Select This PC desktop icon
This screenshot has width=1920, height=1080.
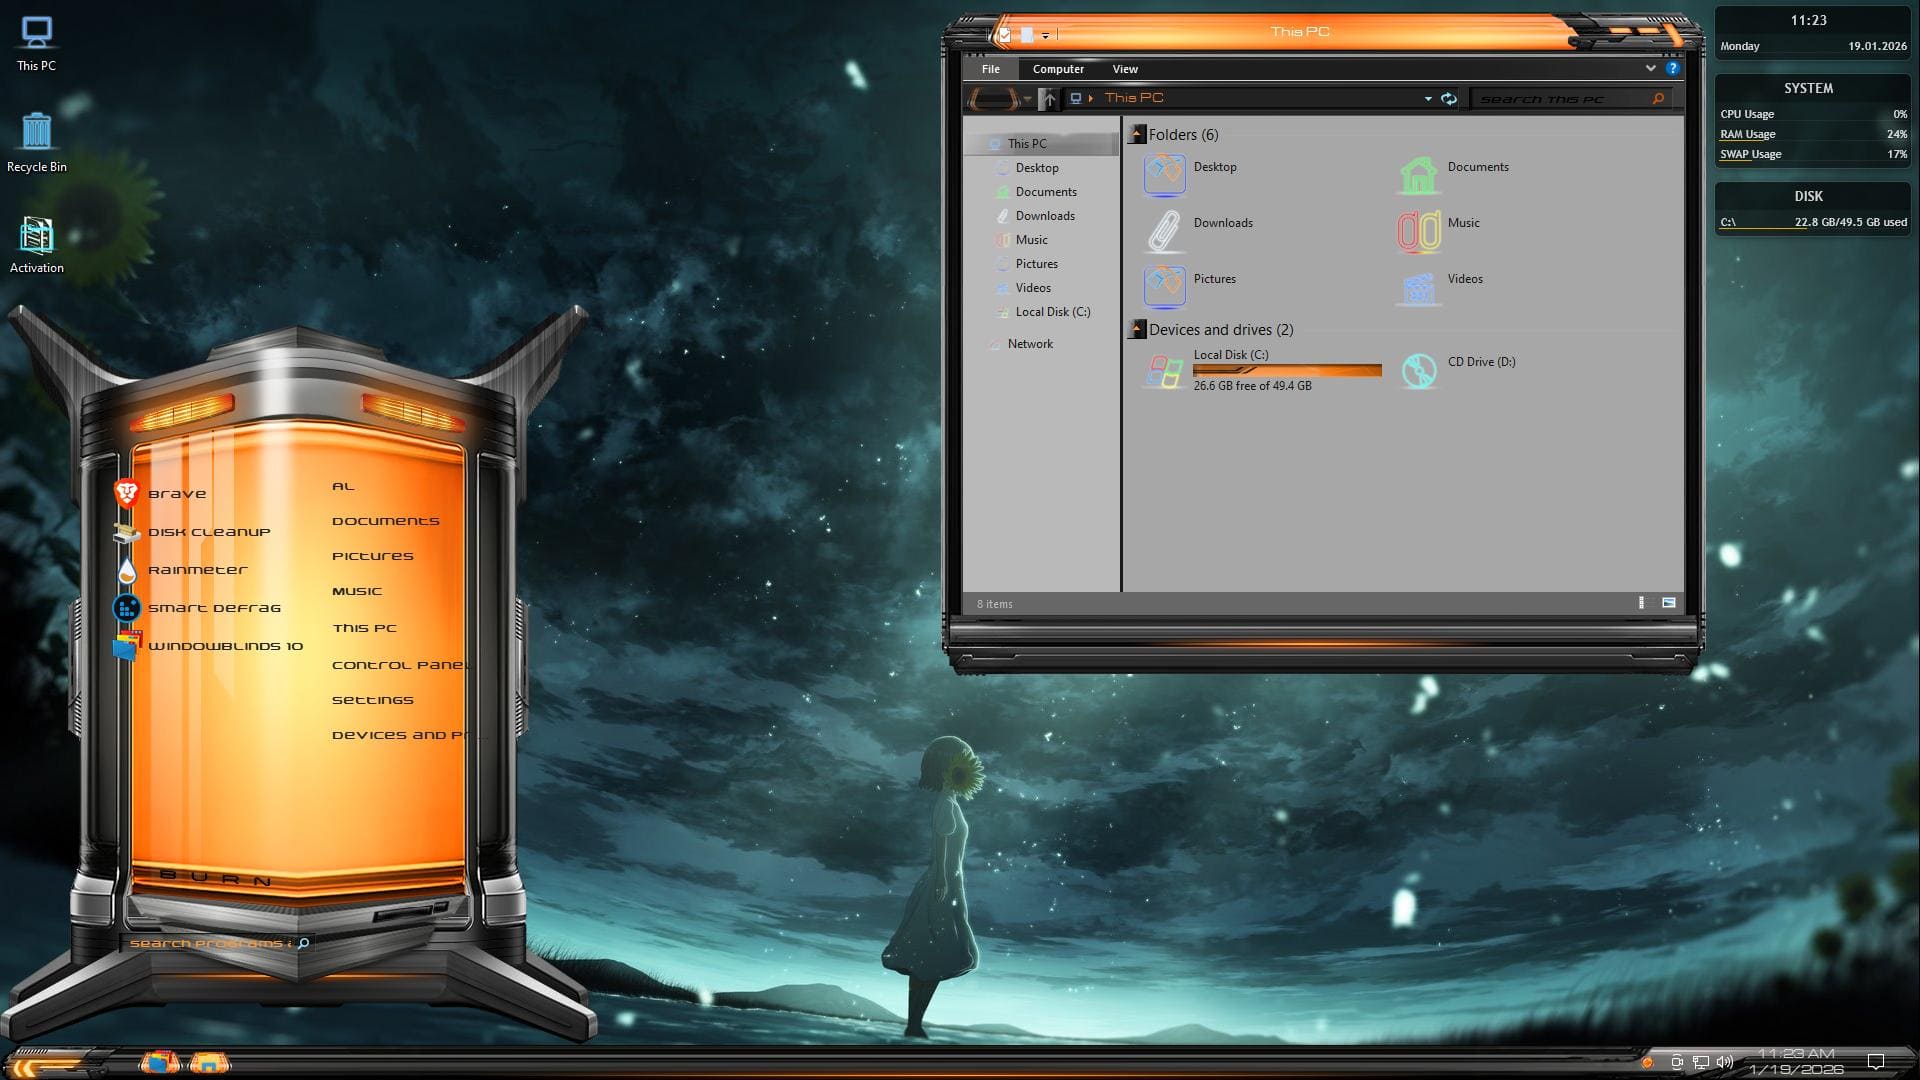(x=37, y=44)
